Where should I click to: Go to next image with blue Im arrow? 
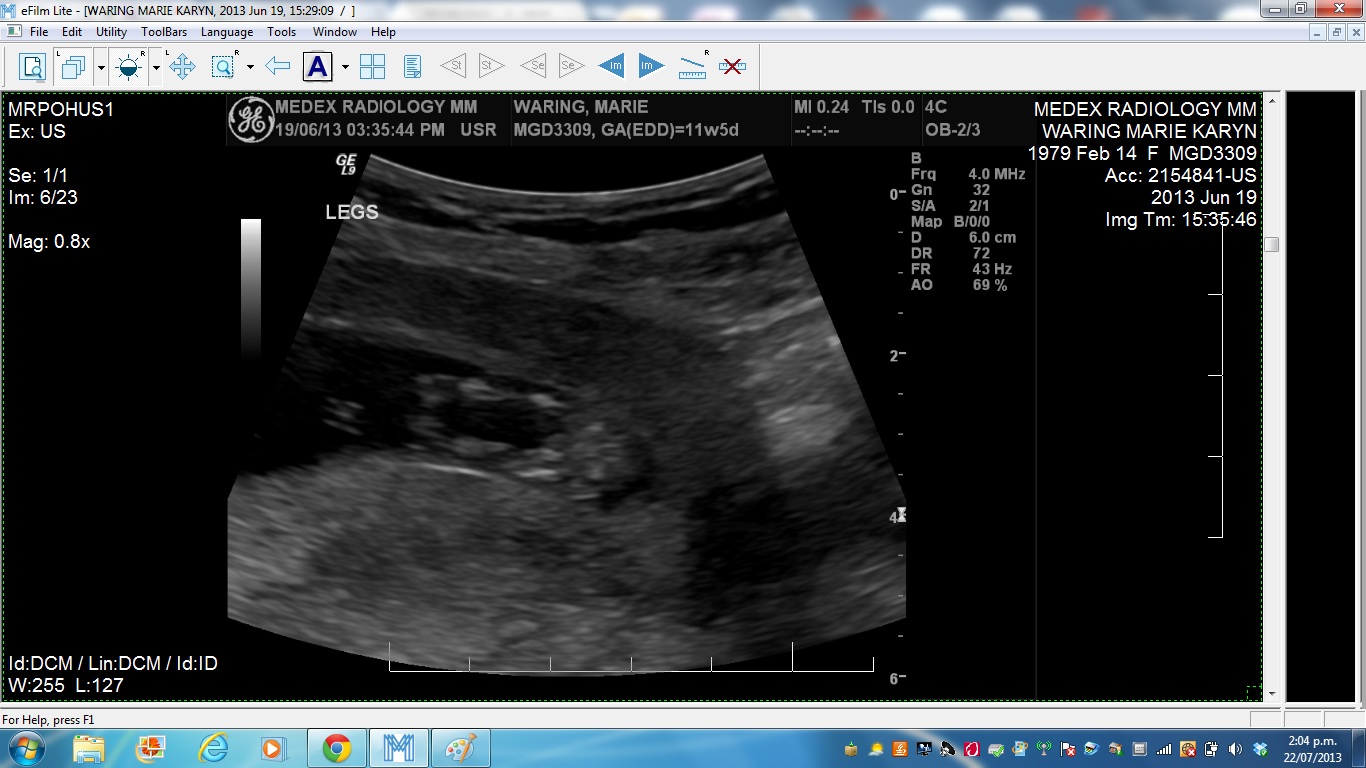coord(651,67)
